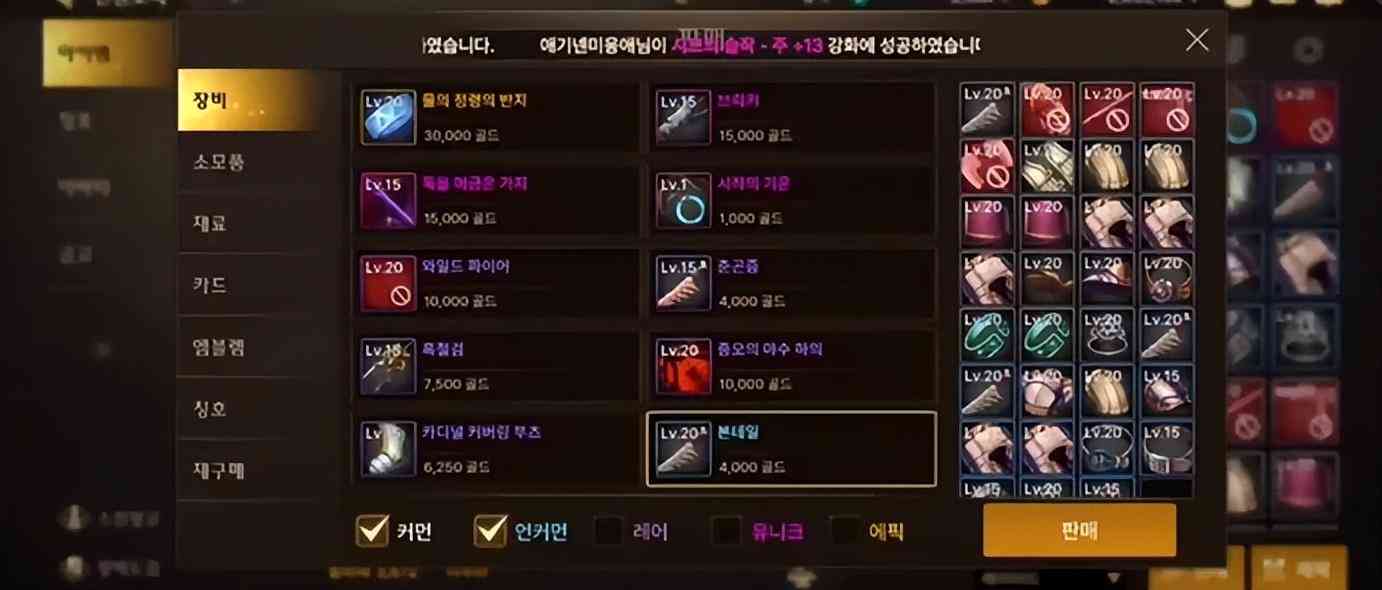Enable the 유니크 rarity checkbox
1382x590 pixels.
pos(726,530)
